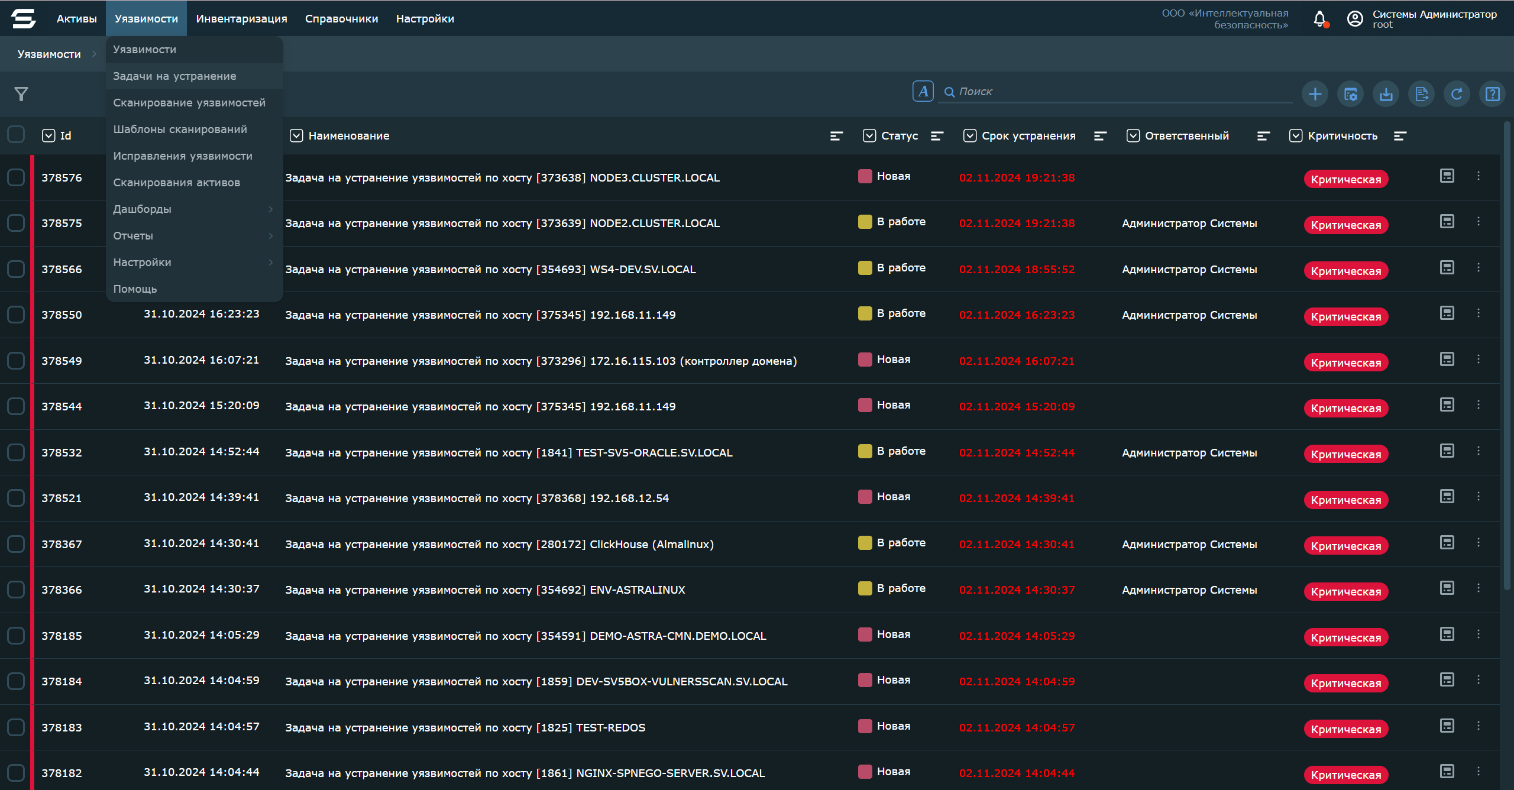Open card icon for task 378576
1514x790 pixels.
point(1446,176)
